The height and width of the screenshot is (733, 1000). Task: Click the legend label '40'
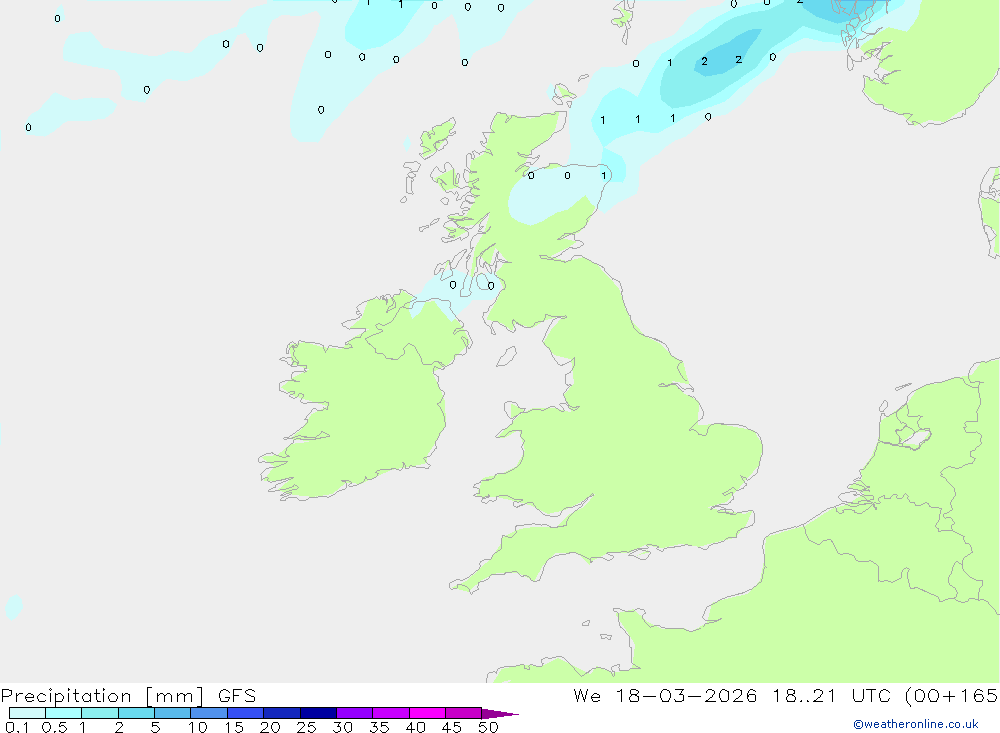point(415,727)
